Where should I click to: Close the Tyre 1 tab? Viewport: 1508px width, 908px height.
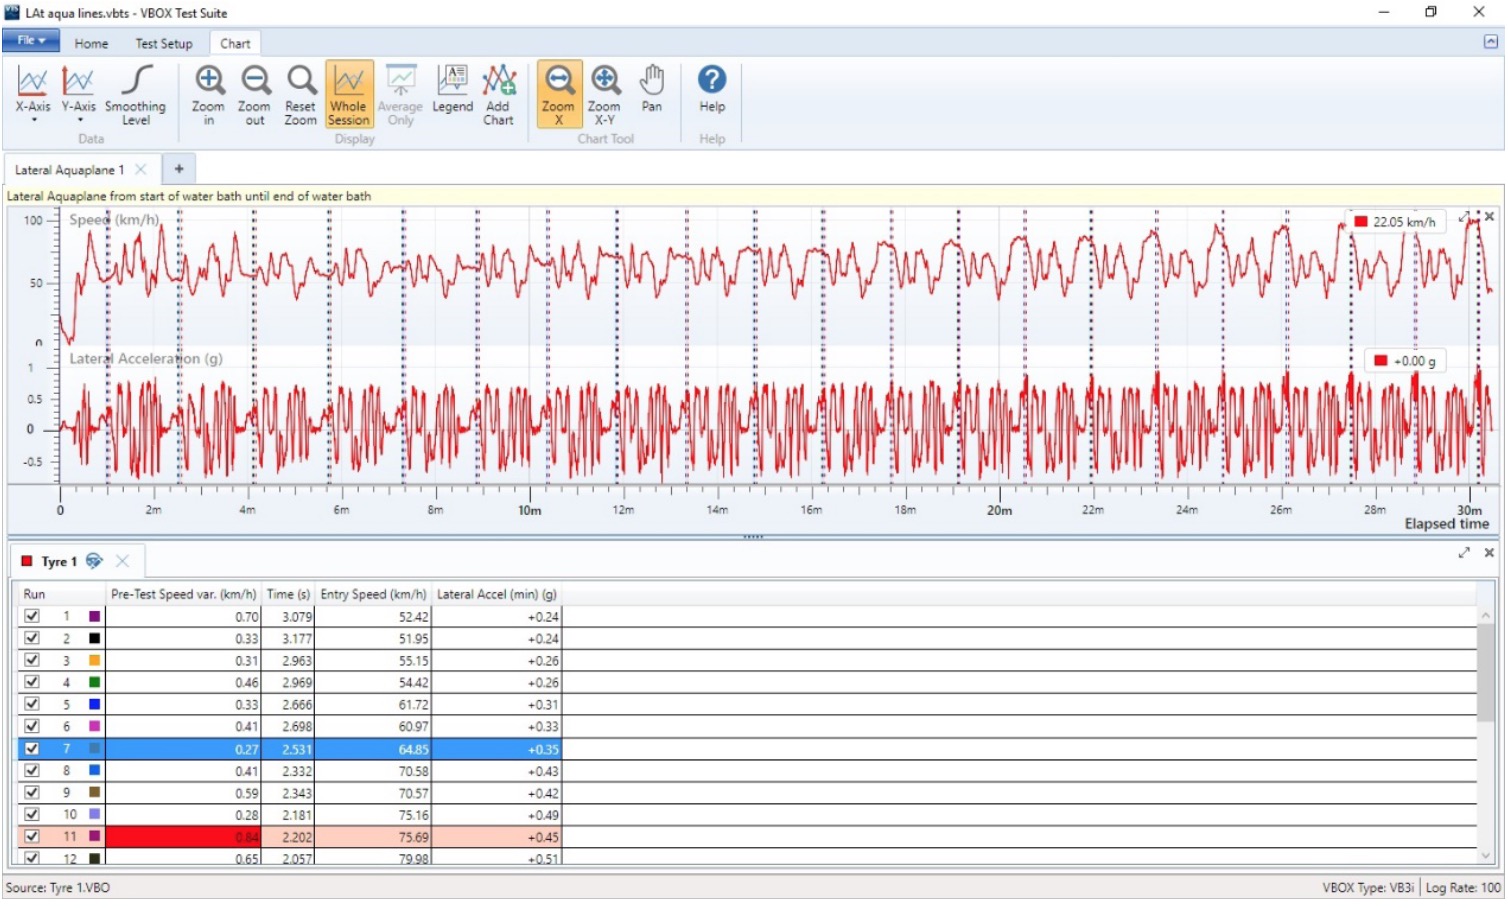(122, 561)
